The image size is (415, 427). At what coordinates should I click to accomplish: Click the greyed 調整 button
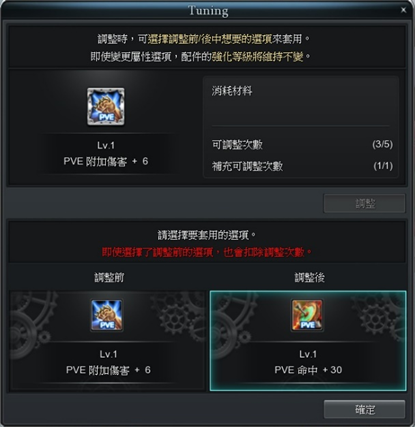pyautogui.click(x=365, y=203)
